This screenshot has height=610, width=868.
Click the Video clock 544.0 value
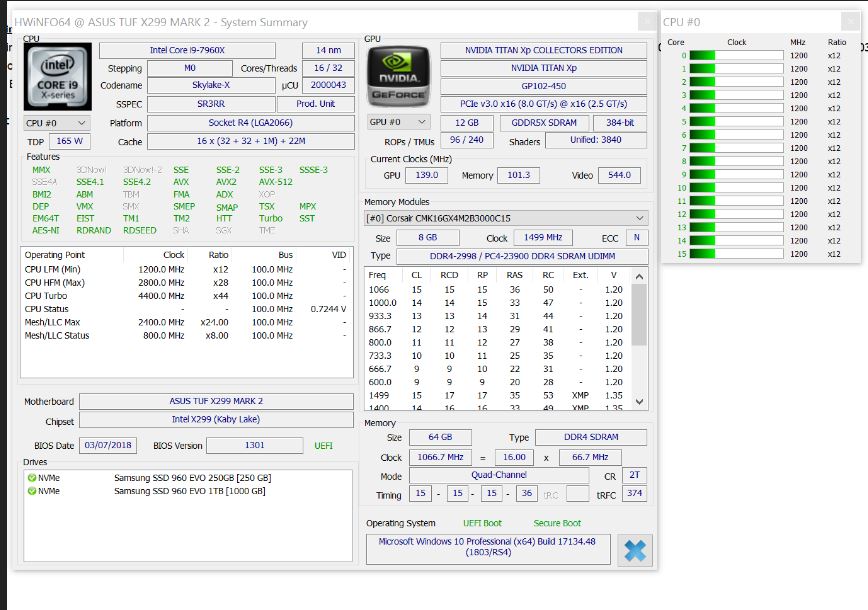pos(619,175)
